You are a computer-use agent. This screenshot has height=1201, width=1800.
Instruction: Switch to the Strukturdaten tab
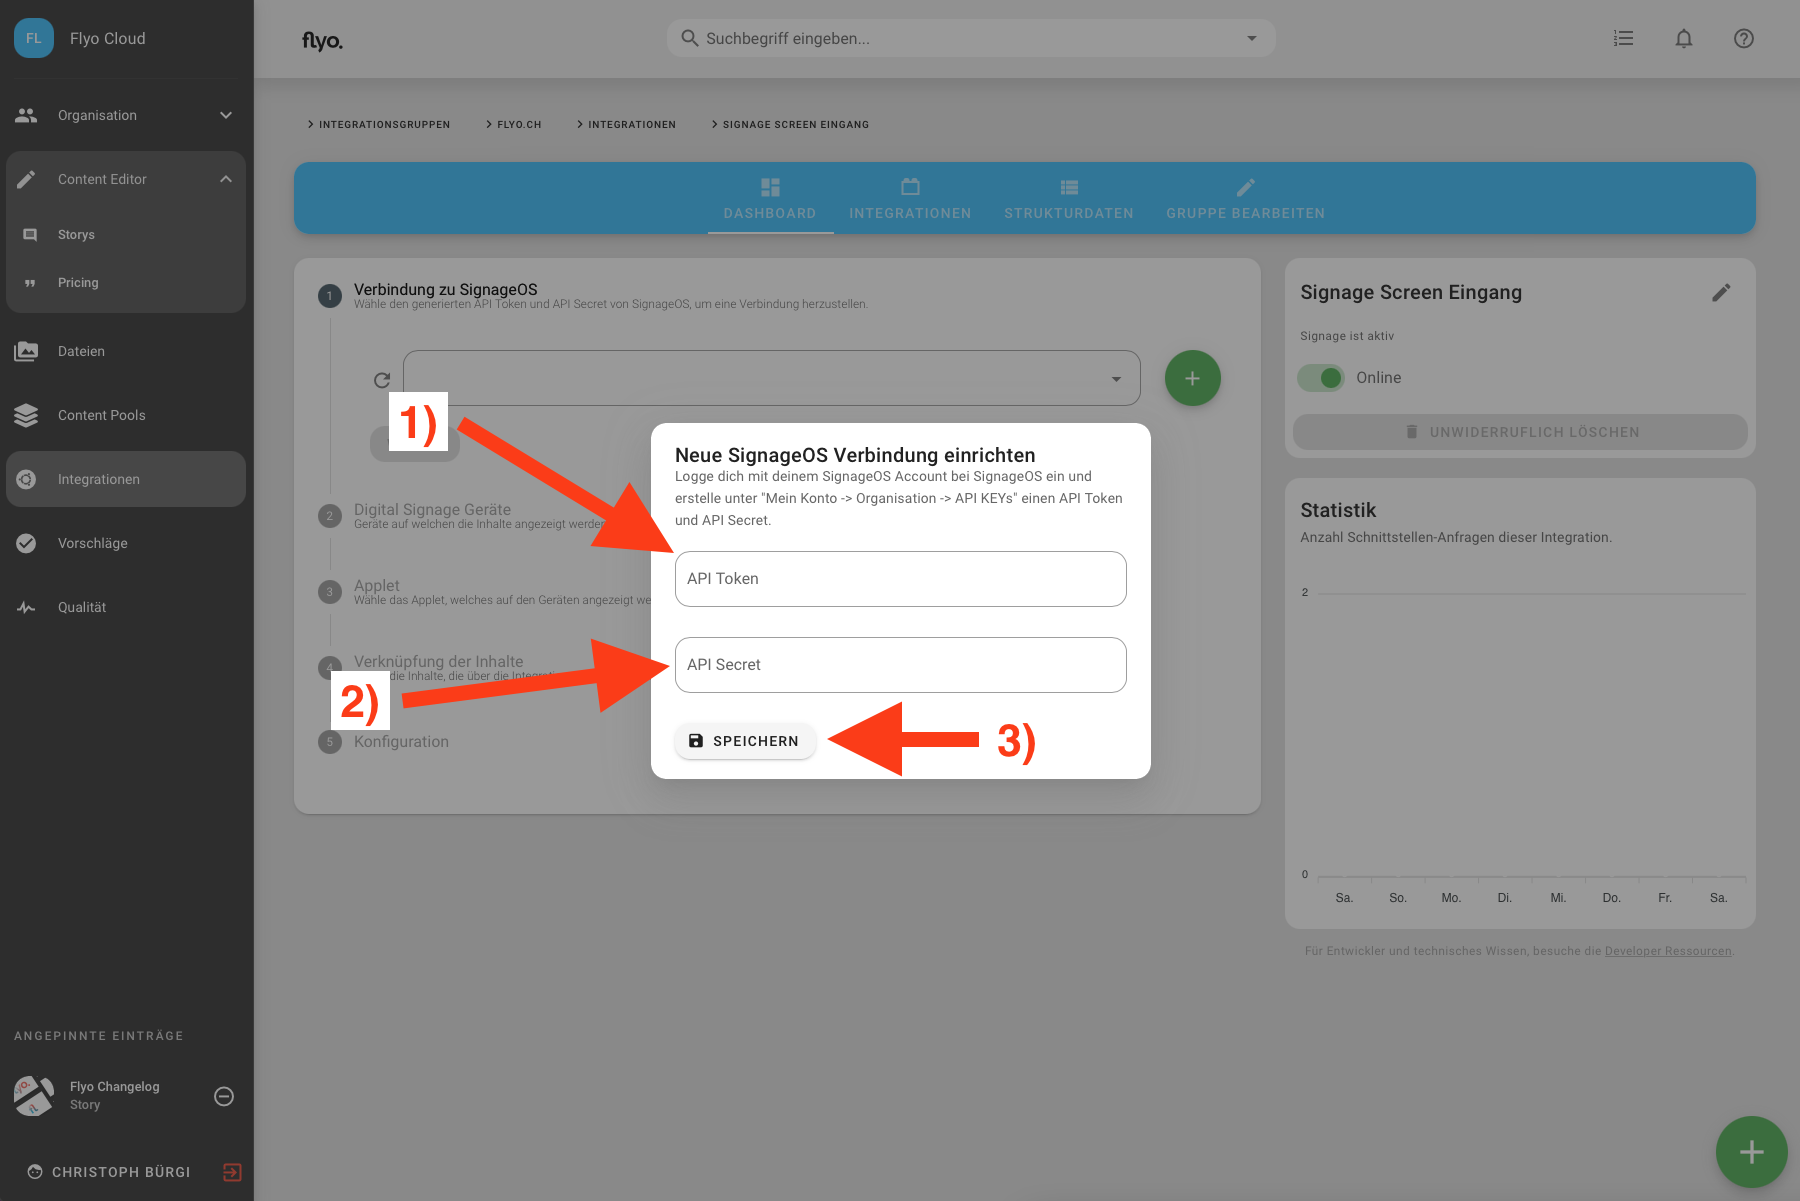coord(1069,200)
